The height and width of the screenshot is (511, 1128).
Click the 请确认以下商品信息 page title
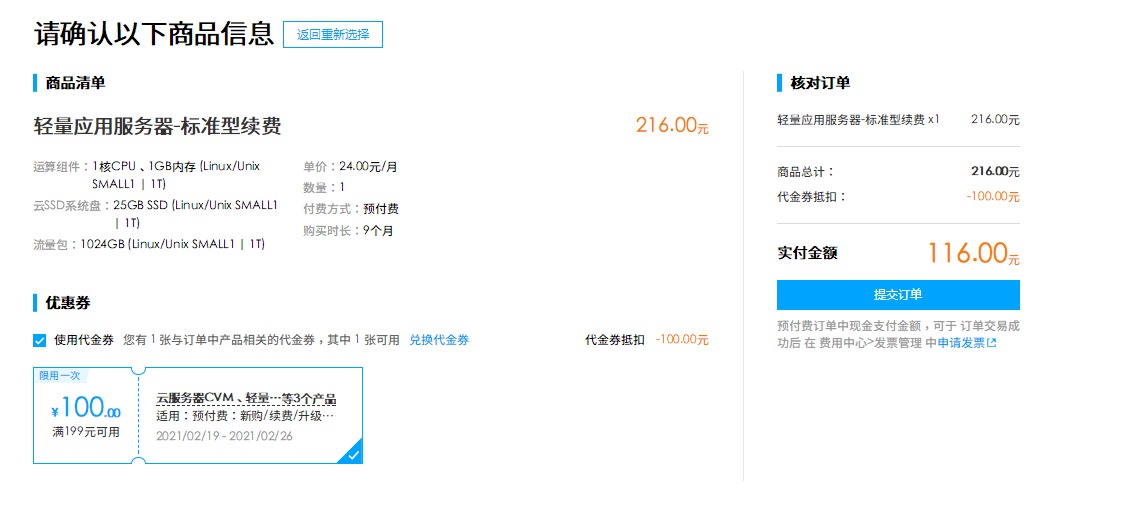154,34
